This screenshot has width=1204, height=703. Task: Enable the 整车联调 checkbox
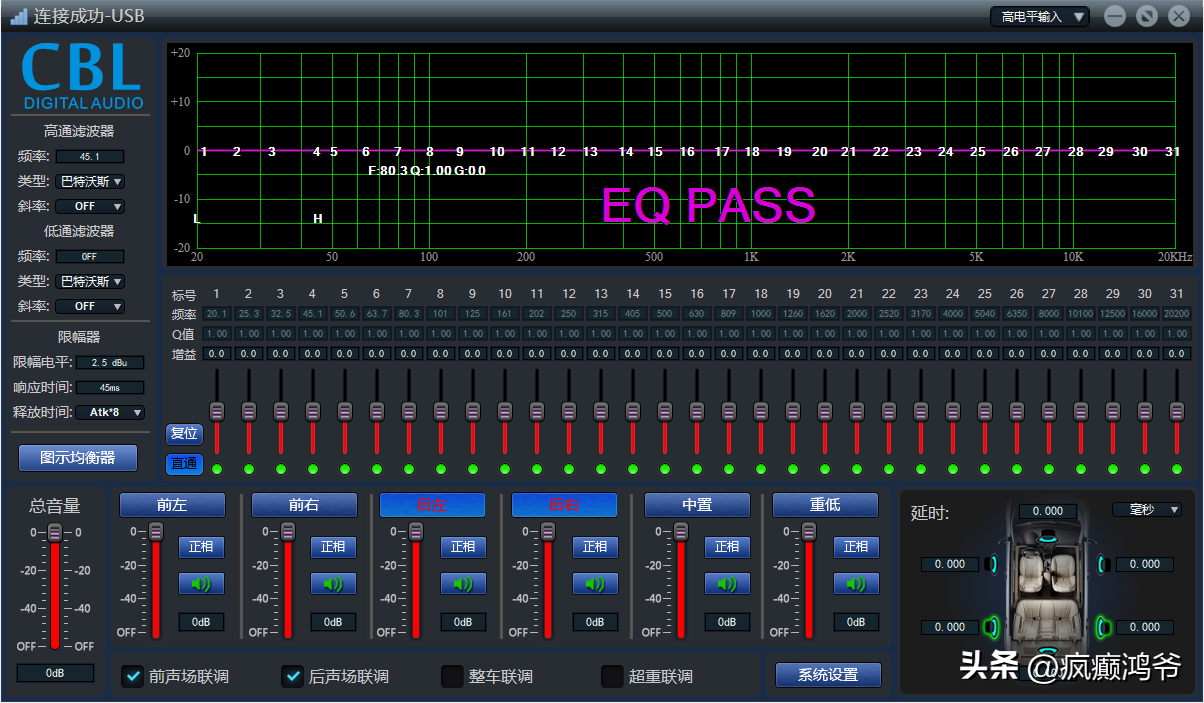pyautogui.click(x=452, y=676)
